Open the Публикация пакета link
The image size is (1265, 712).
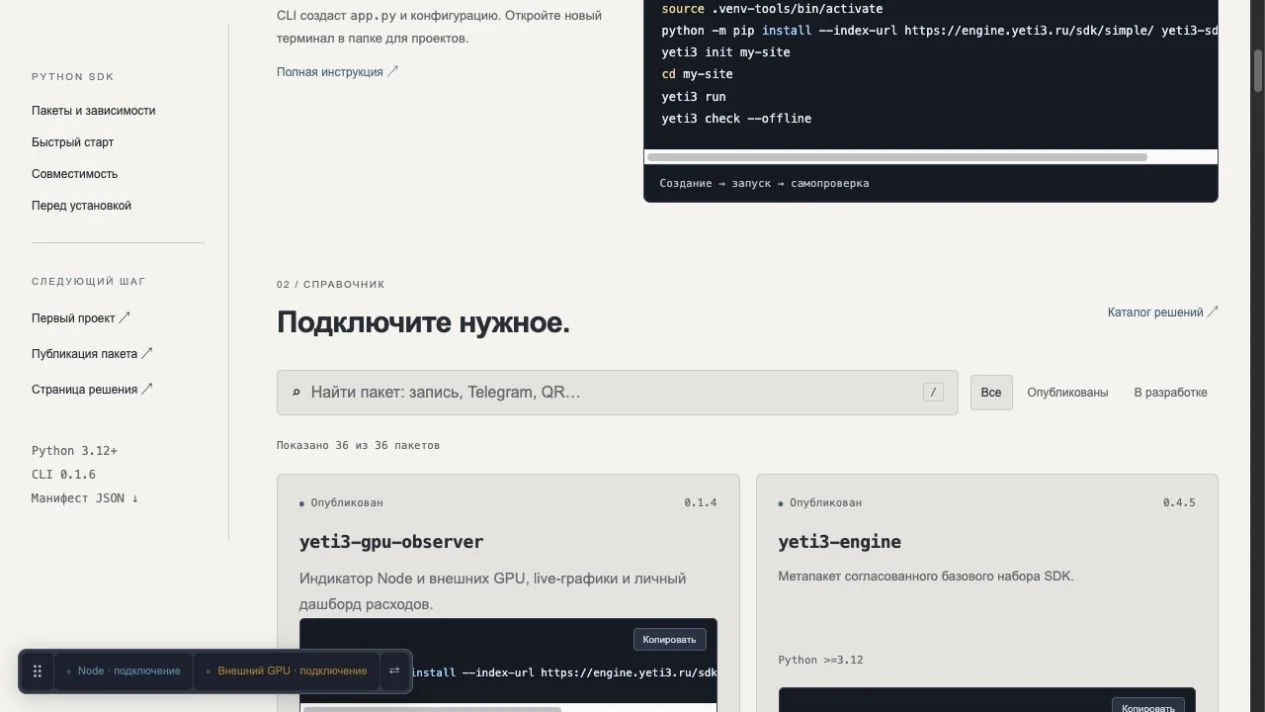(x=92, y=354)
